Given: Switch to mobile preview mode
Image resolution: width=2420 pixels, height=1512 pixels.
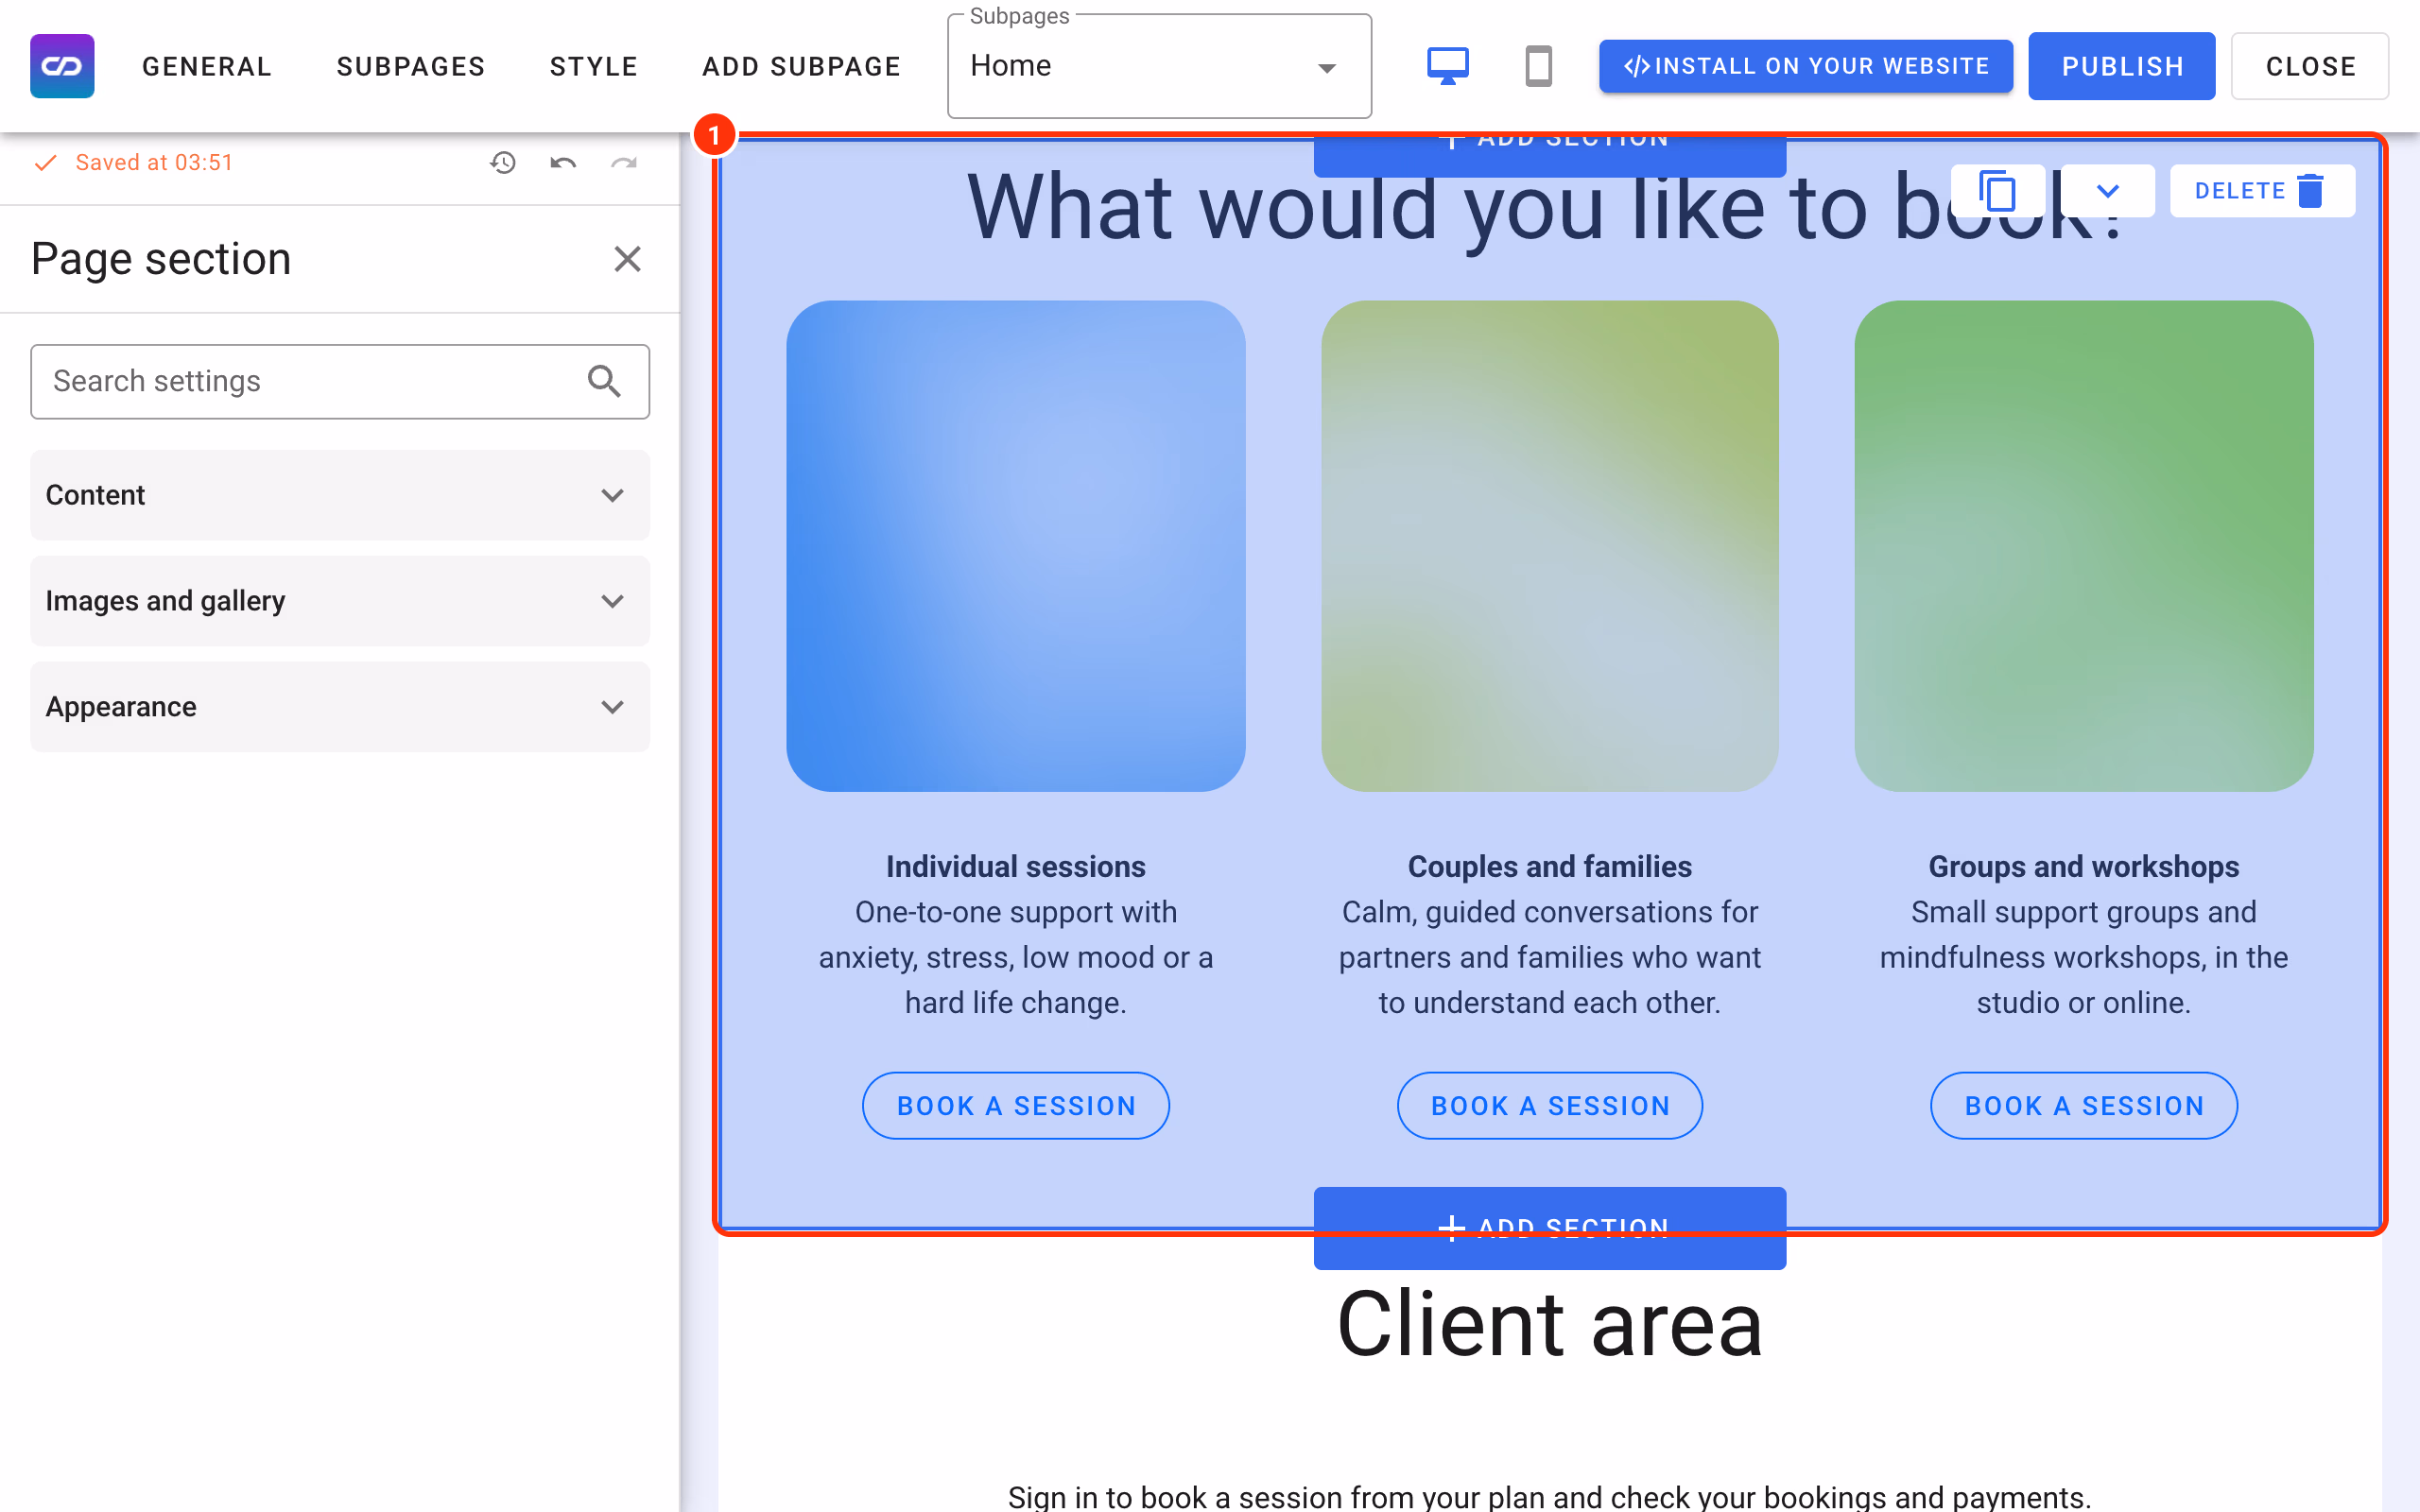Looking at the screenshot, I should [1538, 66].
